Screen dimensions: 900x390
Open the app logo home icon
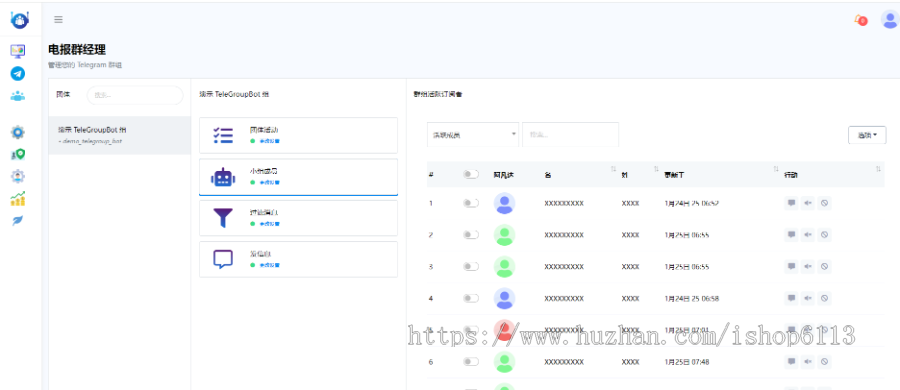(x=20, y=20)
